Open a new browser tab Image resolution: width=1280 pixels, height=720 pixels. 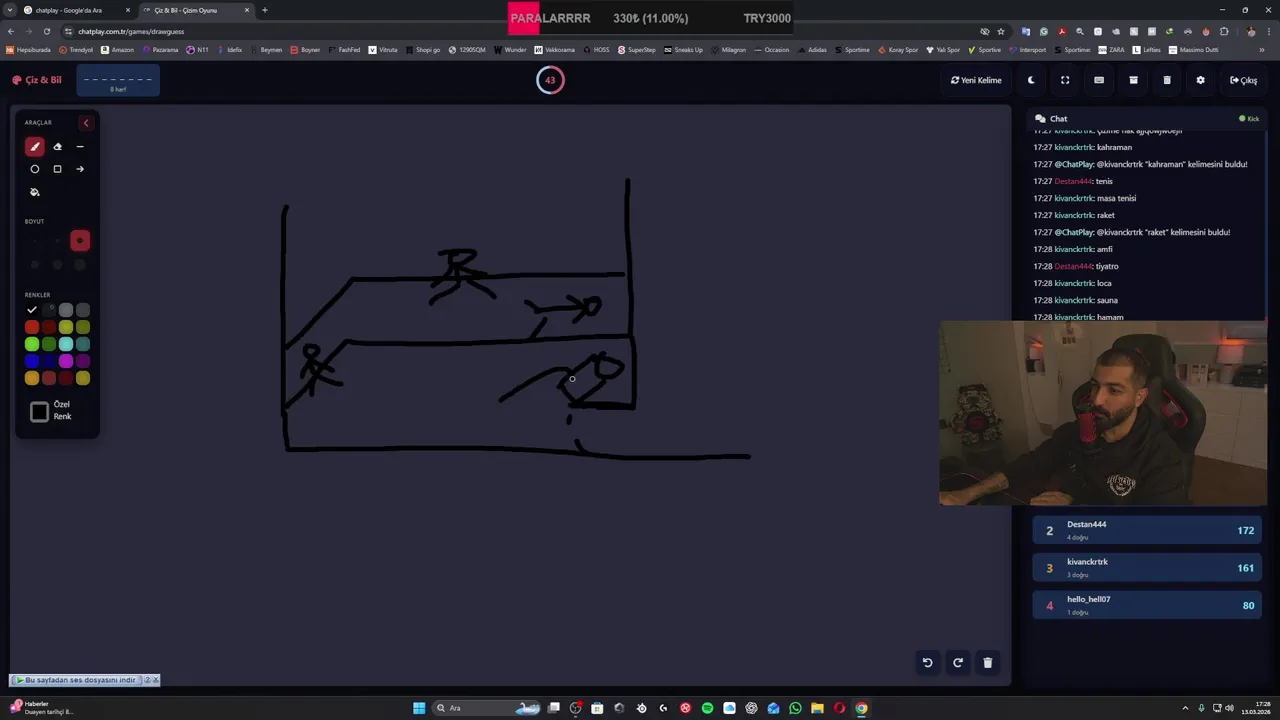click(265, 10)
